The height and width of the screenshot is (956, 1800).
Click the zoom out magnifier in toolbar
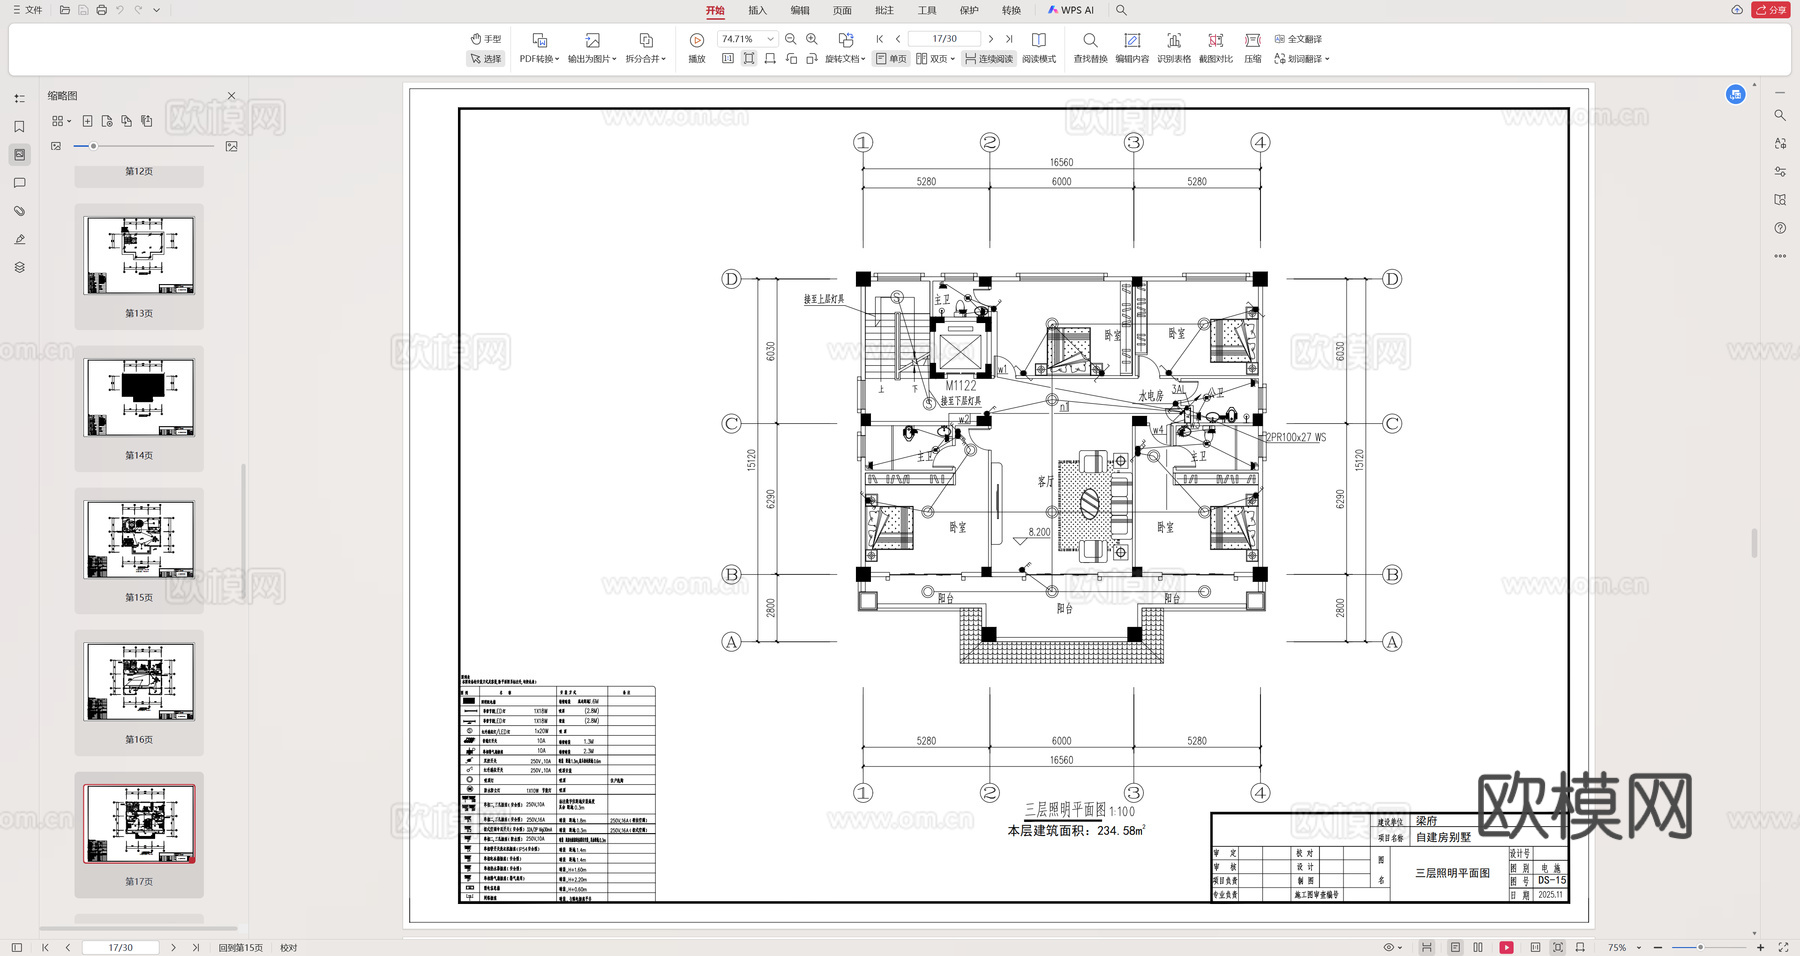coord(791,39)
